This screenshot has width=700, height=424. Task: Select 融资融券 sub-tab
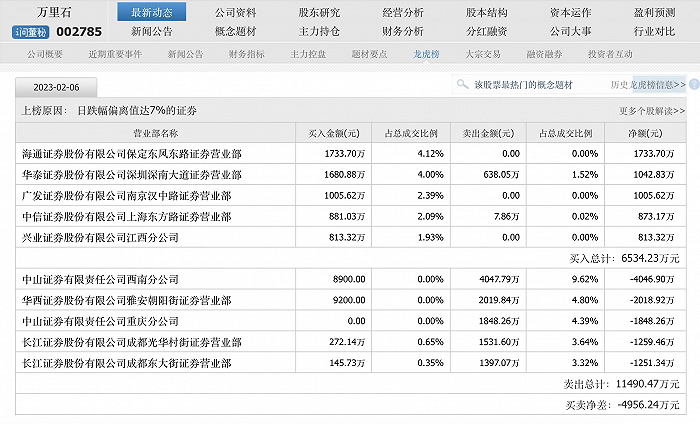pyautogui.click(x=544, y=54)
